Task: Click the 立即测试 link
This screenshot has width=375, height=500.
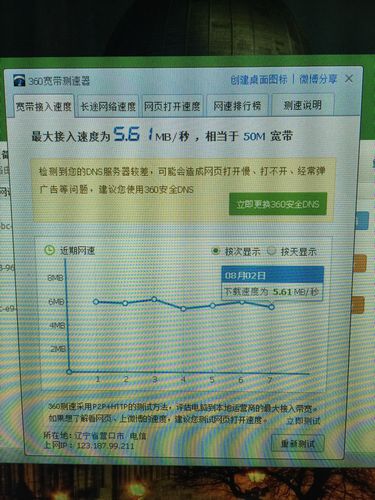Action: click(303, 421)
